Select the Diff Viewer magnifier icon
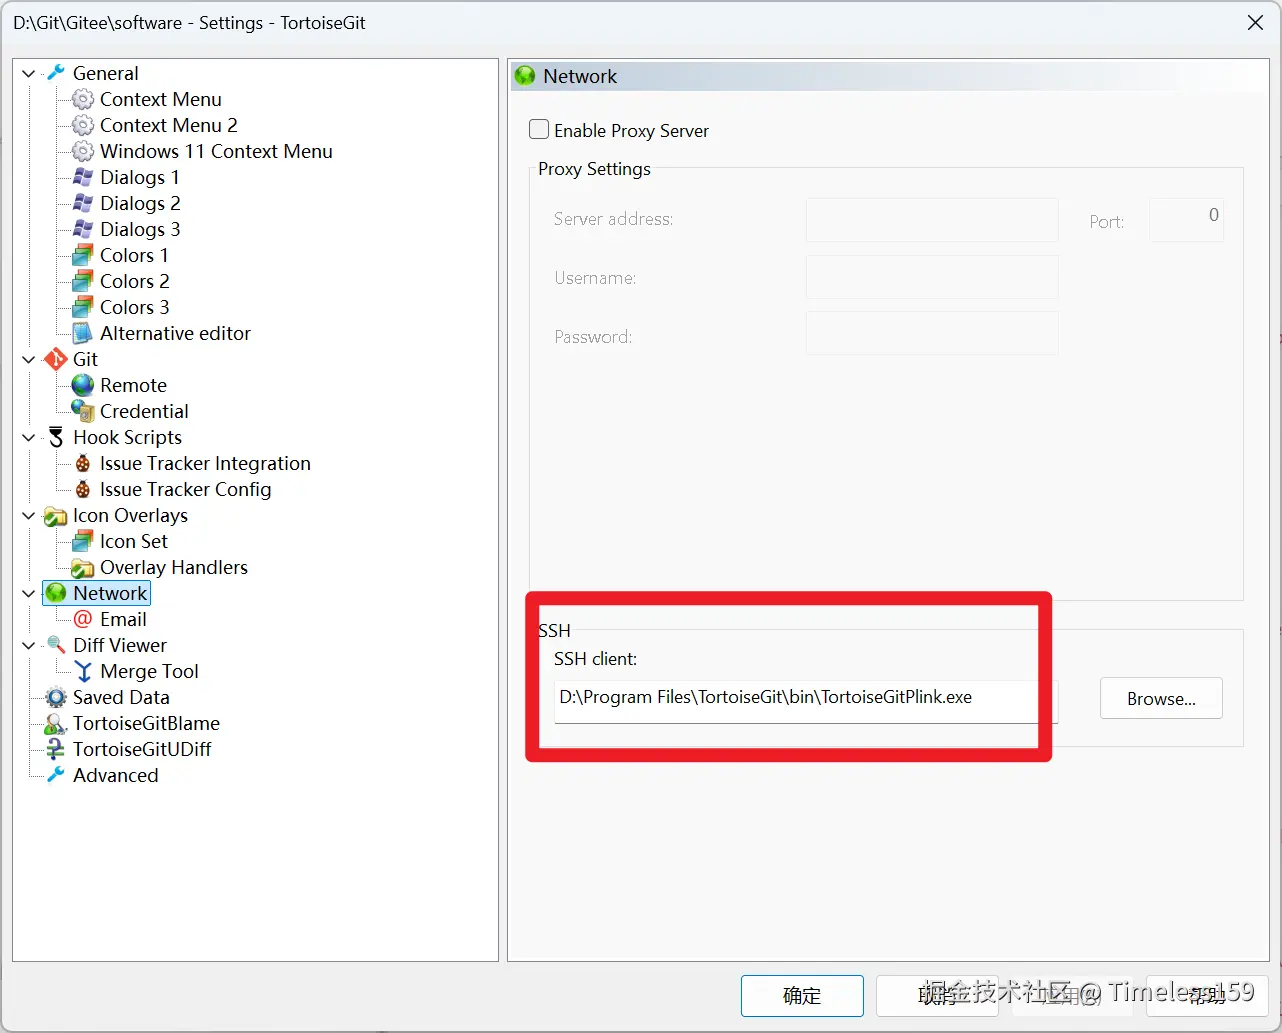Screen dimensions: 1282x1033 coord(56,645)
